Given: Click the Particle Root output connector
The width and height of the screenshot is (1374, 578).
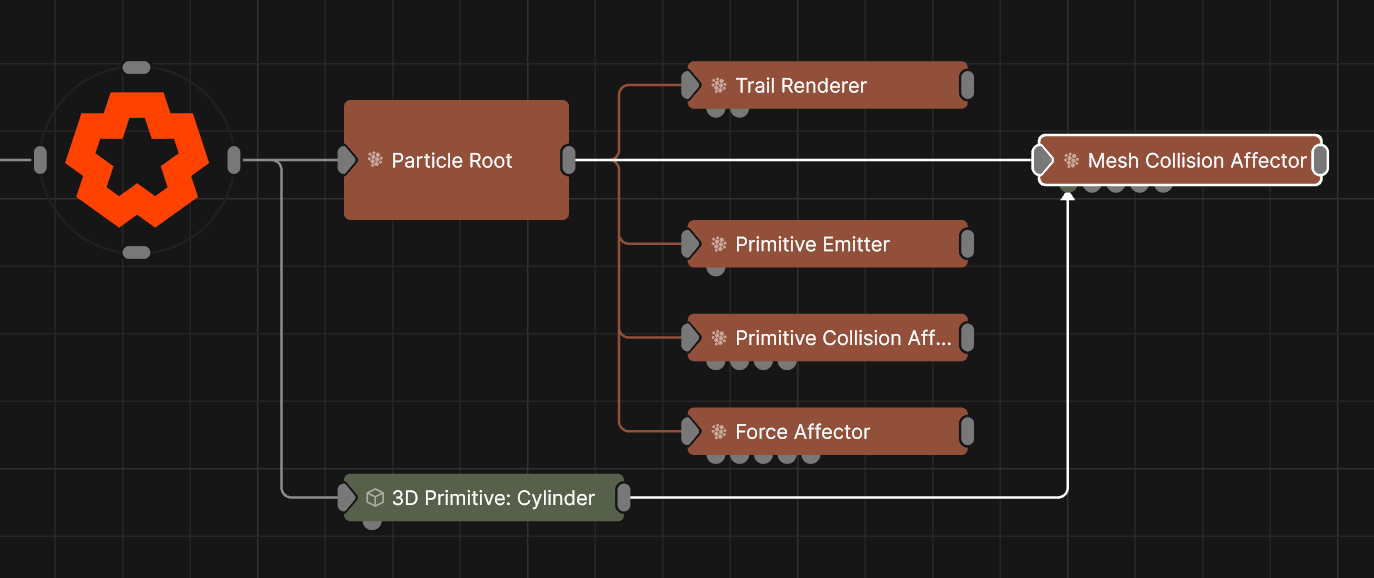Looking at the screenshot, I should 568,160.
